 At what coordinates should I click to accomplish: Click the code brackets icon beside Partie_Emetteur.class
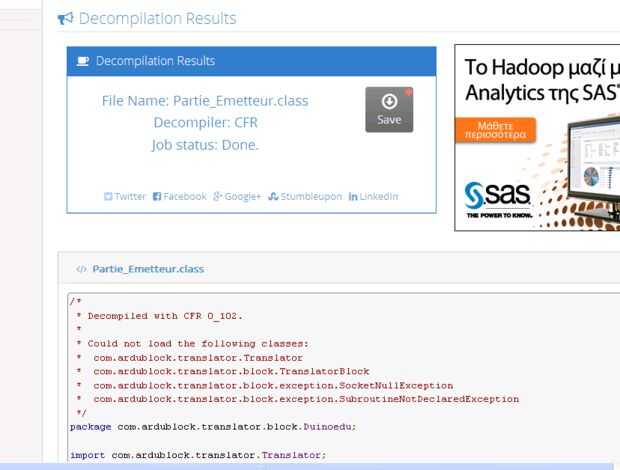click(x=81, y=269)
